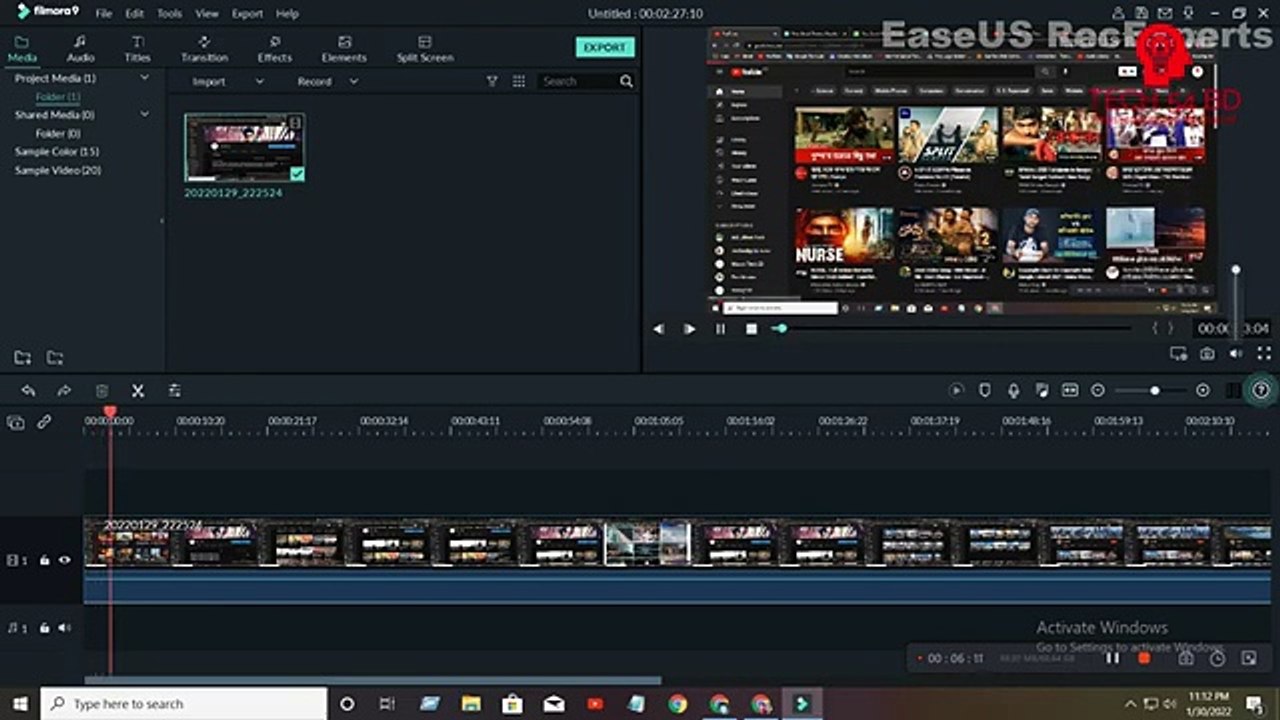Open the Record dropdown
The width and height of the screenshot is (1280, 720).
[327, 81]
